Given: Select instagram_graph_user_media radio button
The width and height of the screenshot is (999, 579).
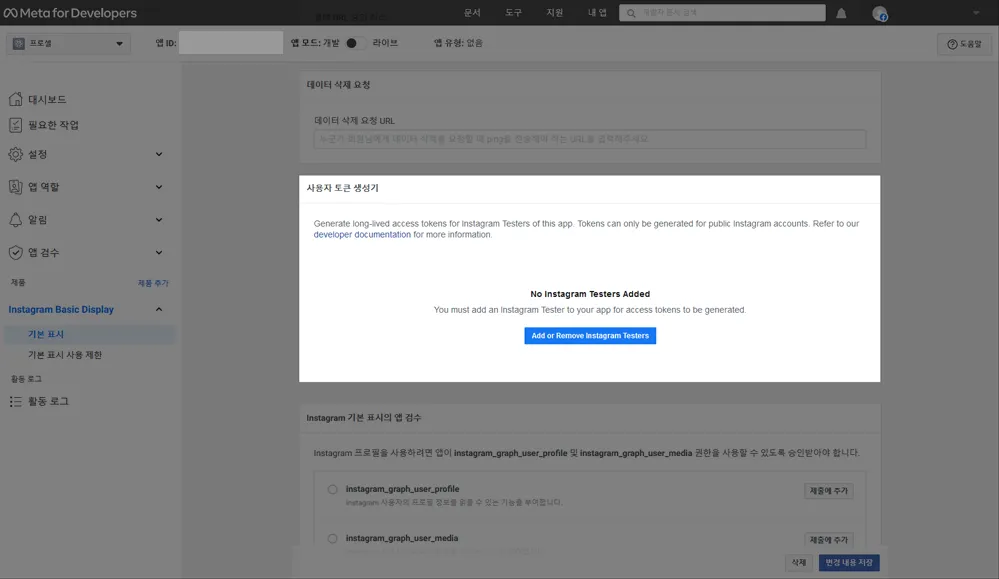Looking at the screenshot, I should [333, 538].
